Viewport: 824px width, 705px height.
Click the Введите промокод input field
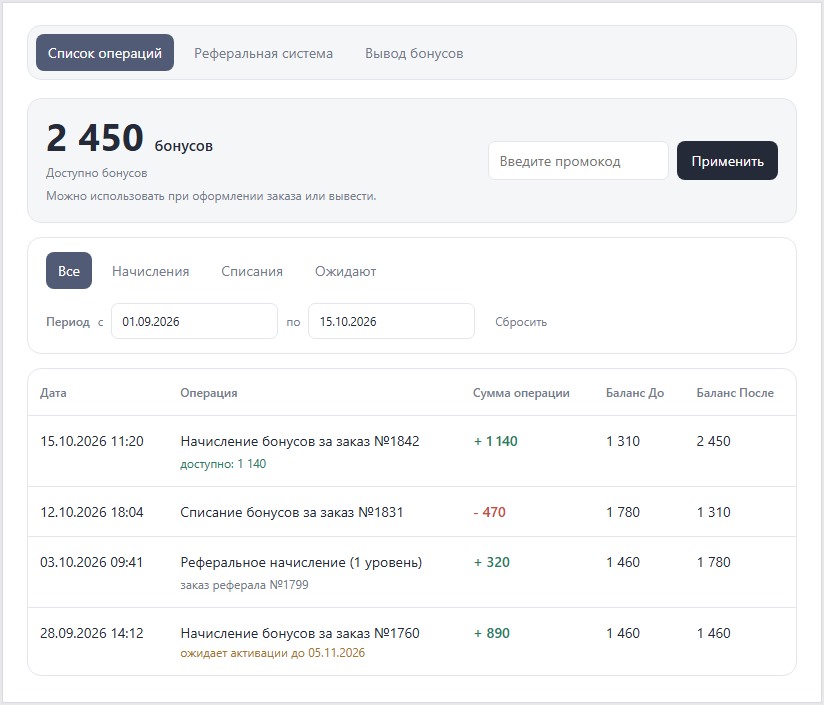[578, 161]
